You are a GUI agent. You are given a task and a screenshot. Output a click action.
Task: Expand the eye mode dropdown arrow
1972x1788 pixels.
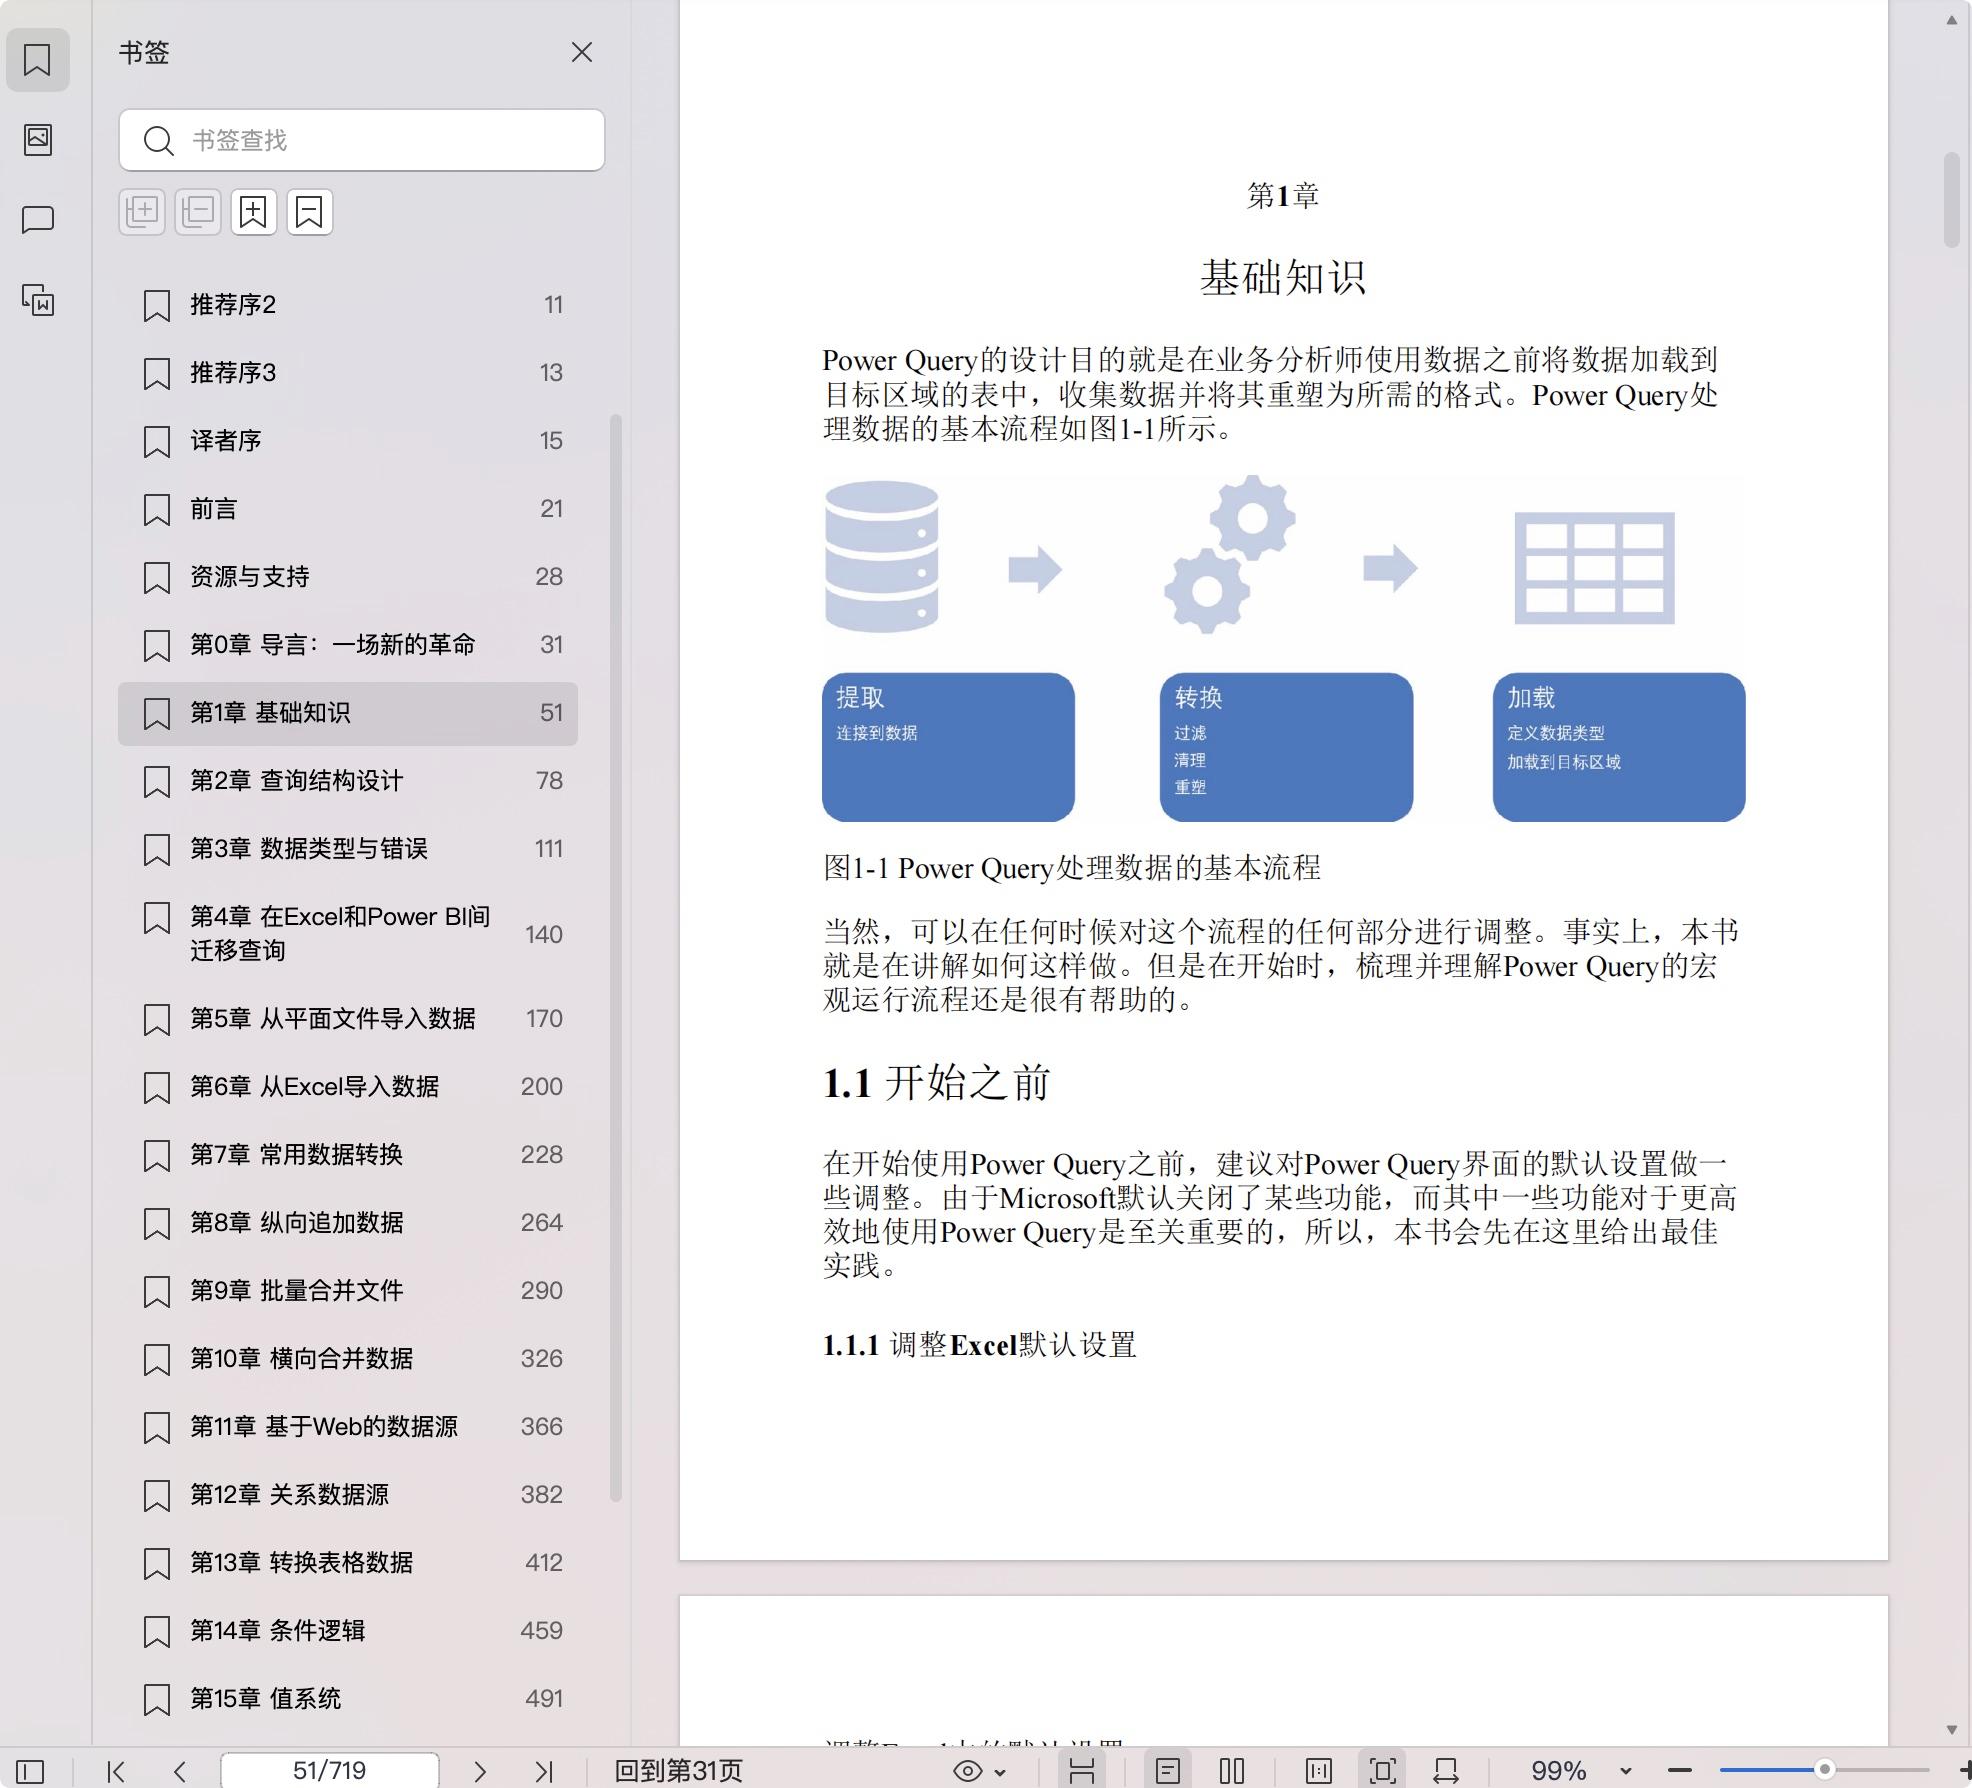pyautogui.click(x=1000, y=1772)
